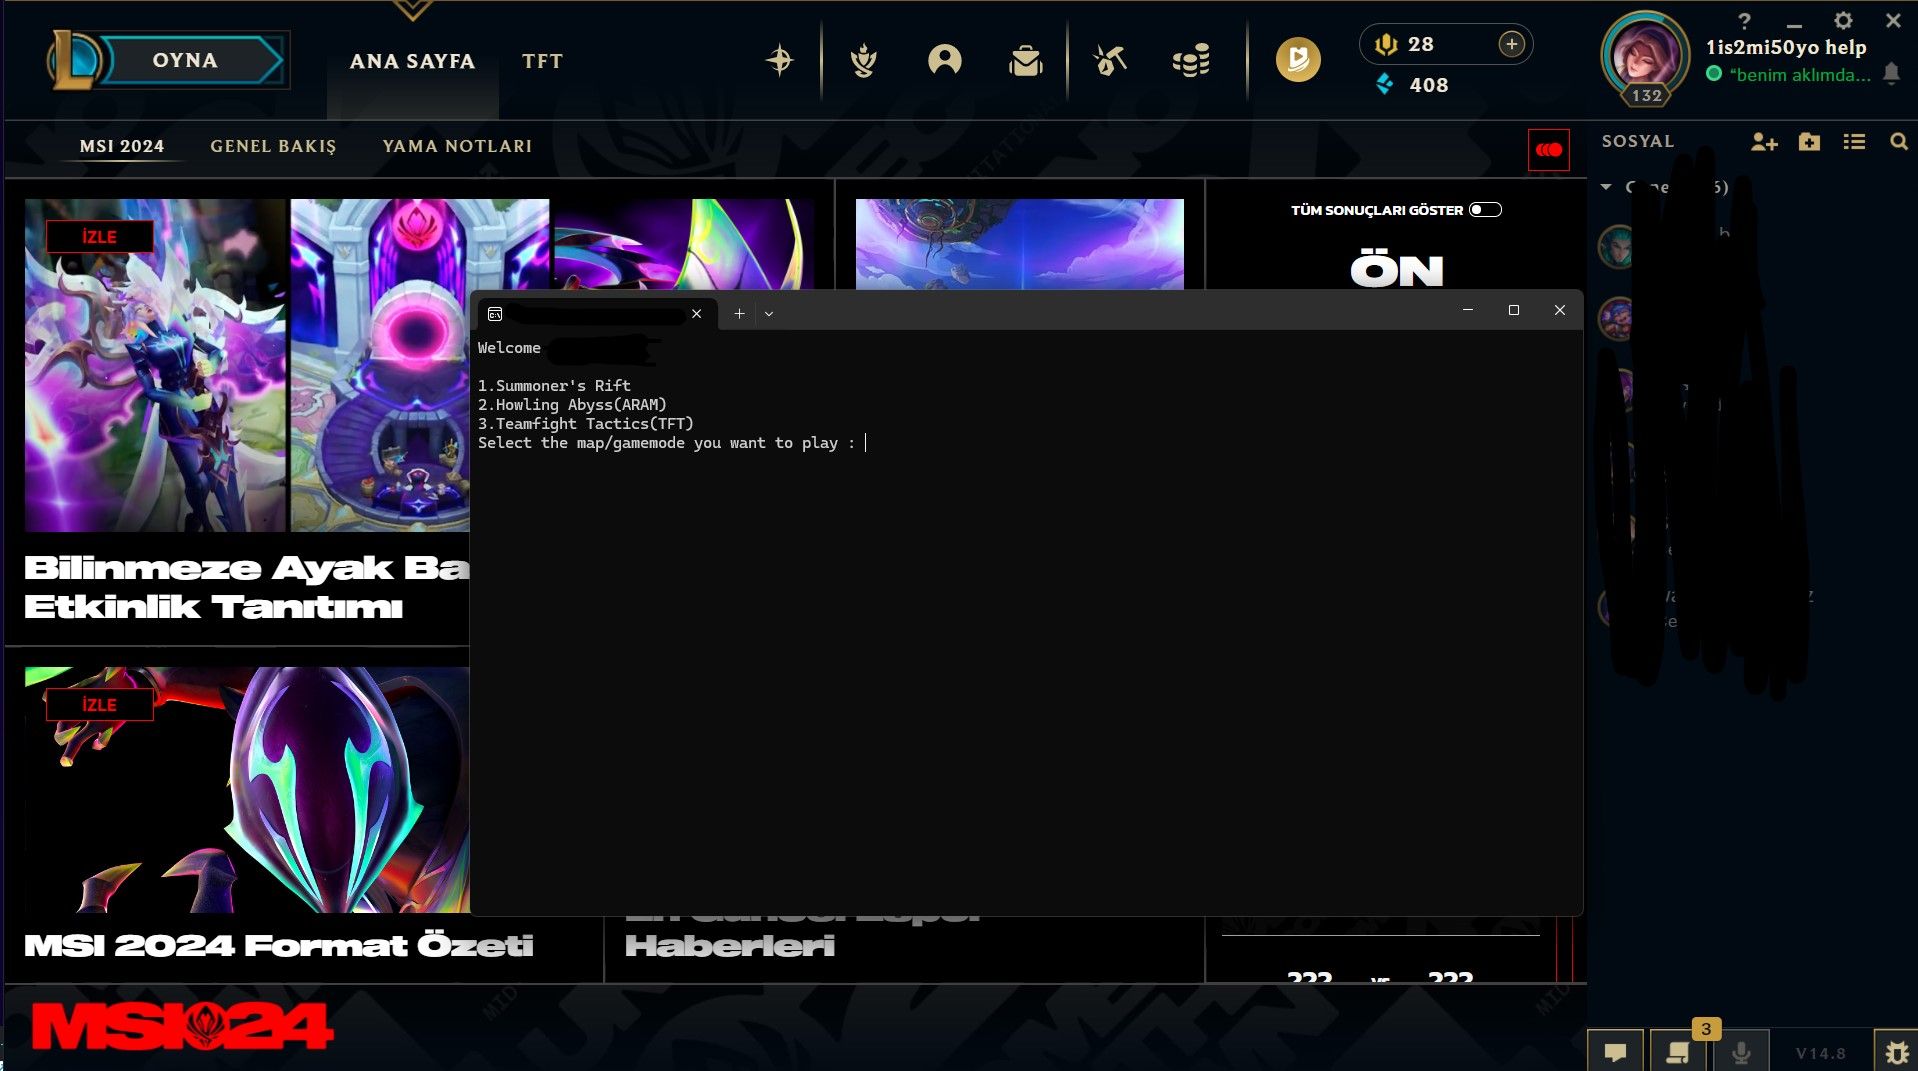Click the 1is2mi50yo help summoner name

(1785, 47)
